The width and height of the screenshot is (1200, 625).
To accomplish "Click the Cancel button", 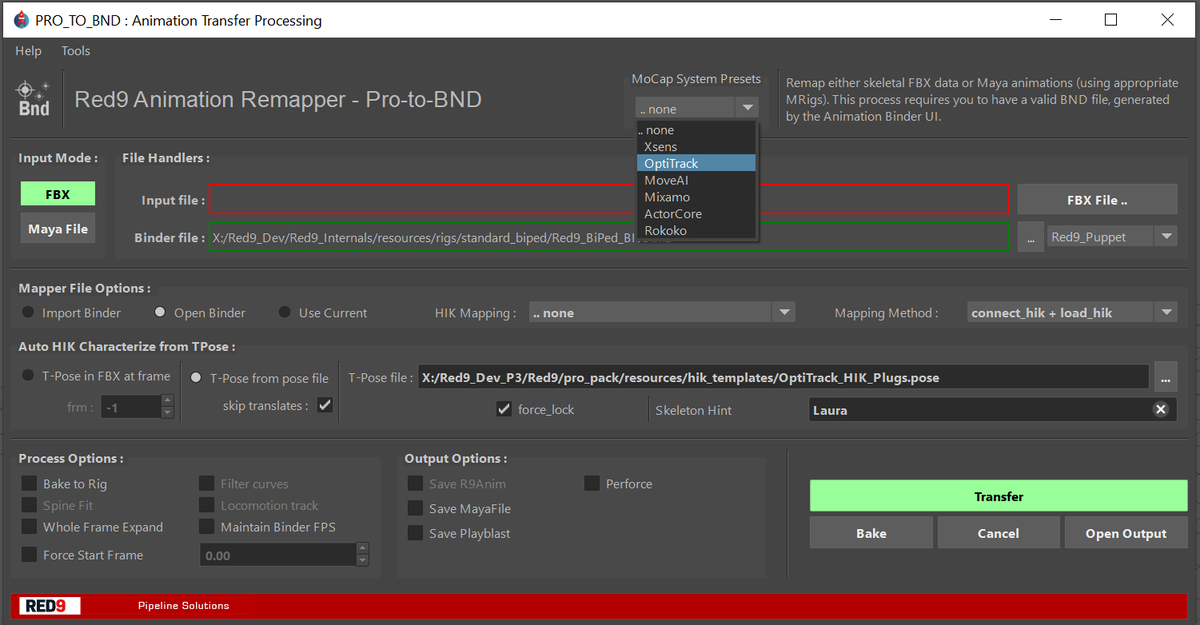I will 998,533.
